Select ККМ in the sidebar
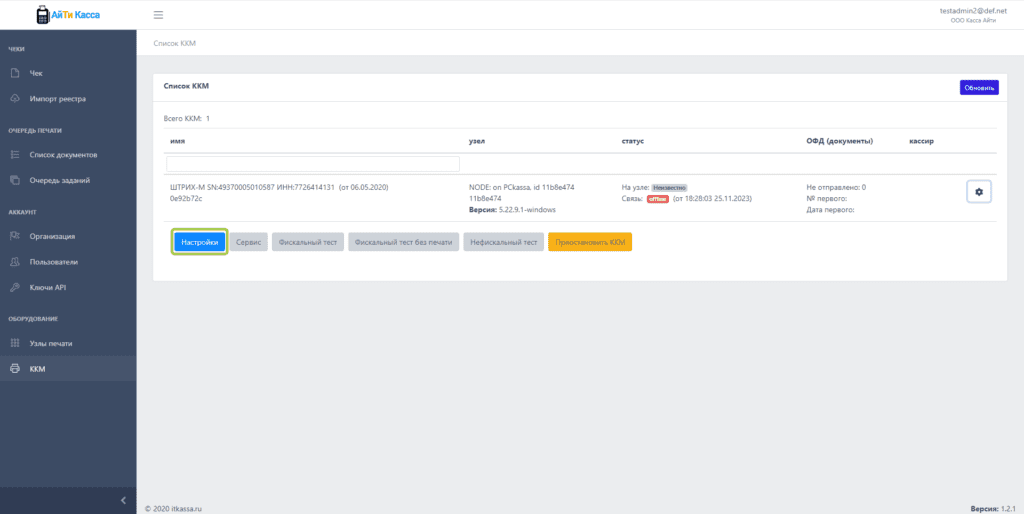The width and height of the screenshot is (1024, 514). point(68,369)
